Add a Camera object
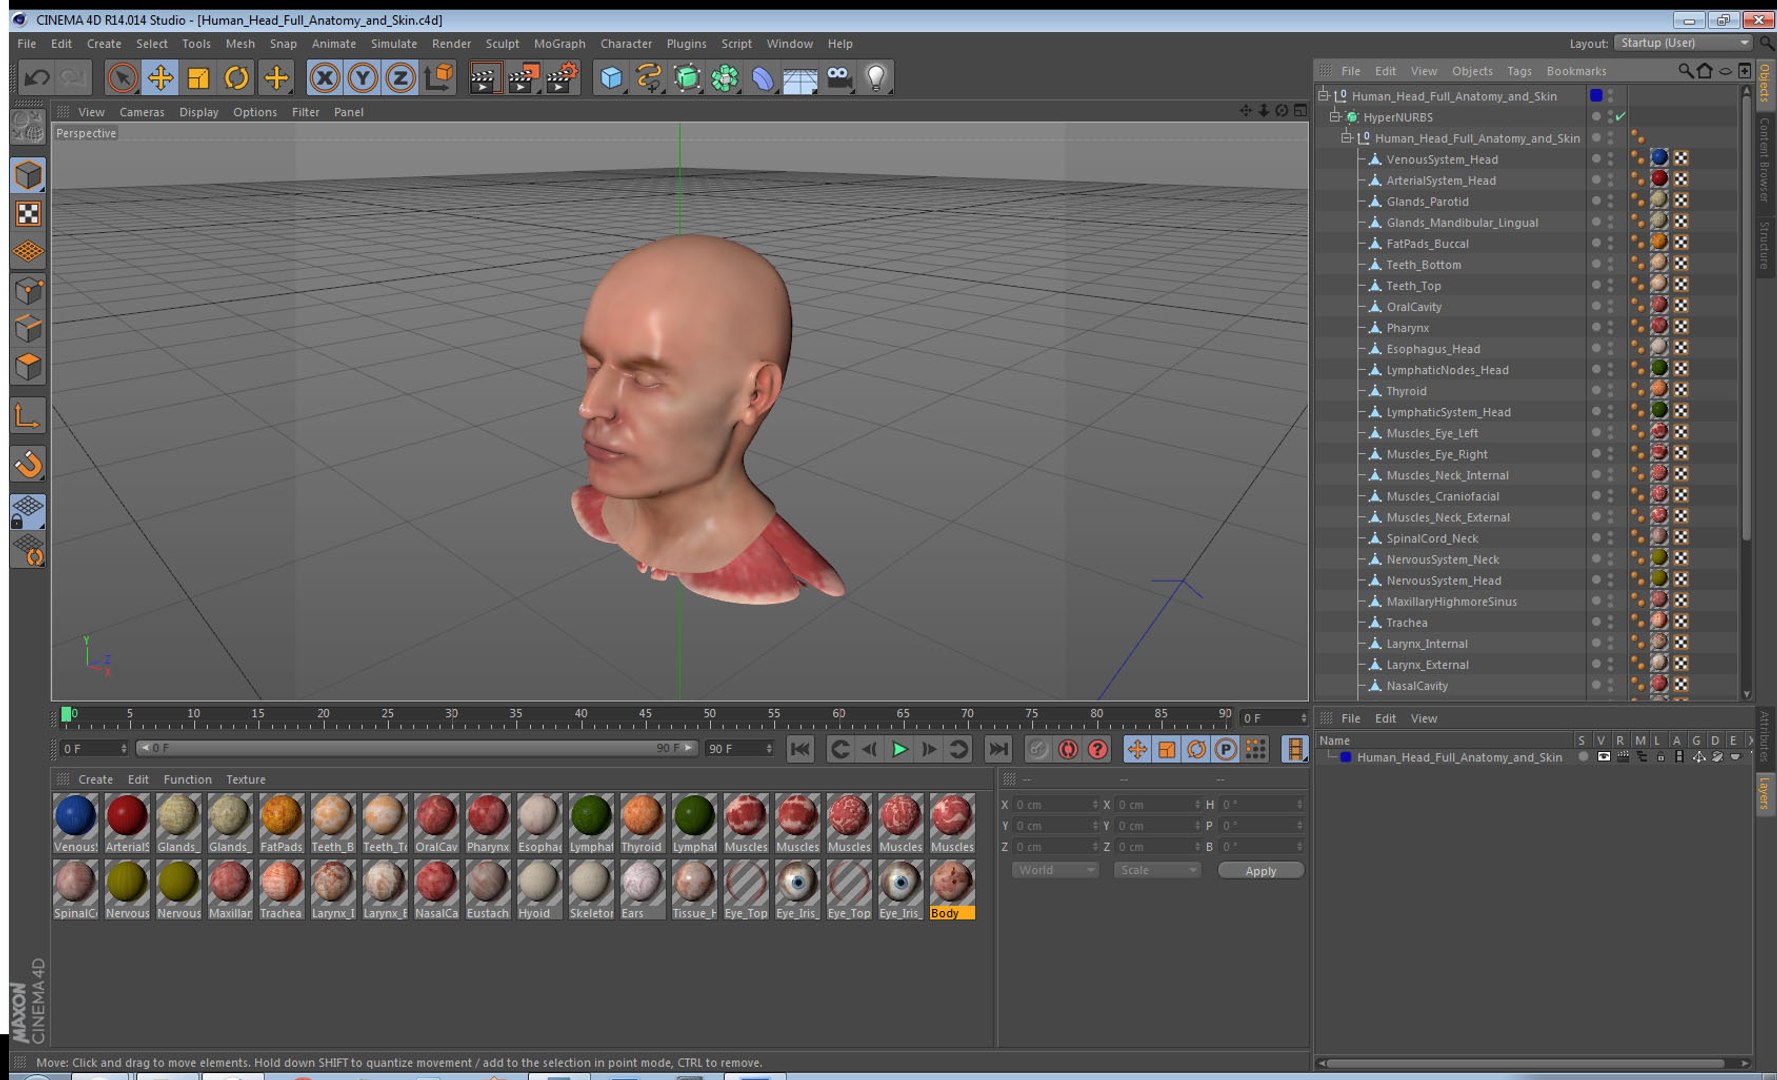The height and width of the screenshot is (1080, 1777). [x=838, y=77]
